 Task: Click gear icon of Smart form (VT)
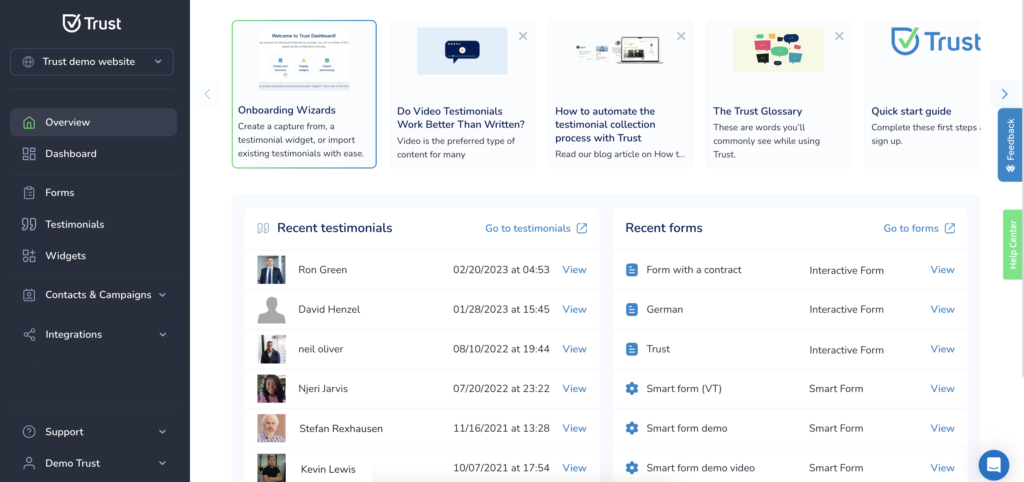(632, 389)
